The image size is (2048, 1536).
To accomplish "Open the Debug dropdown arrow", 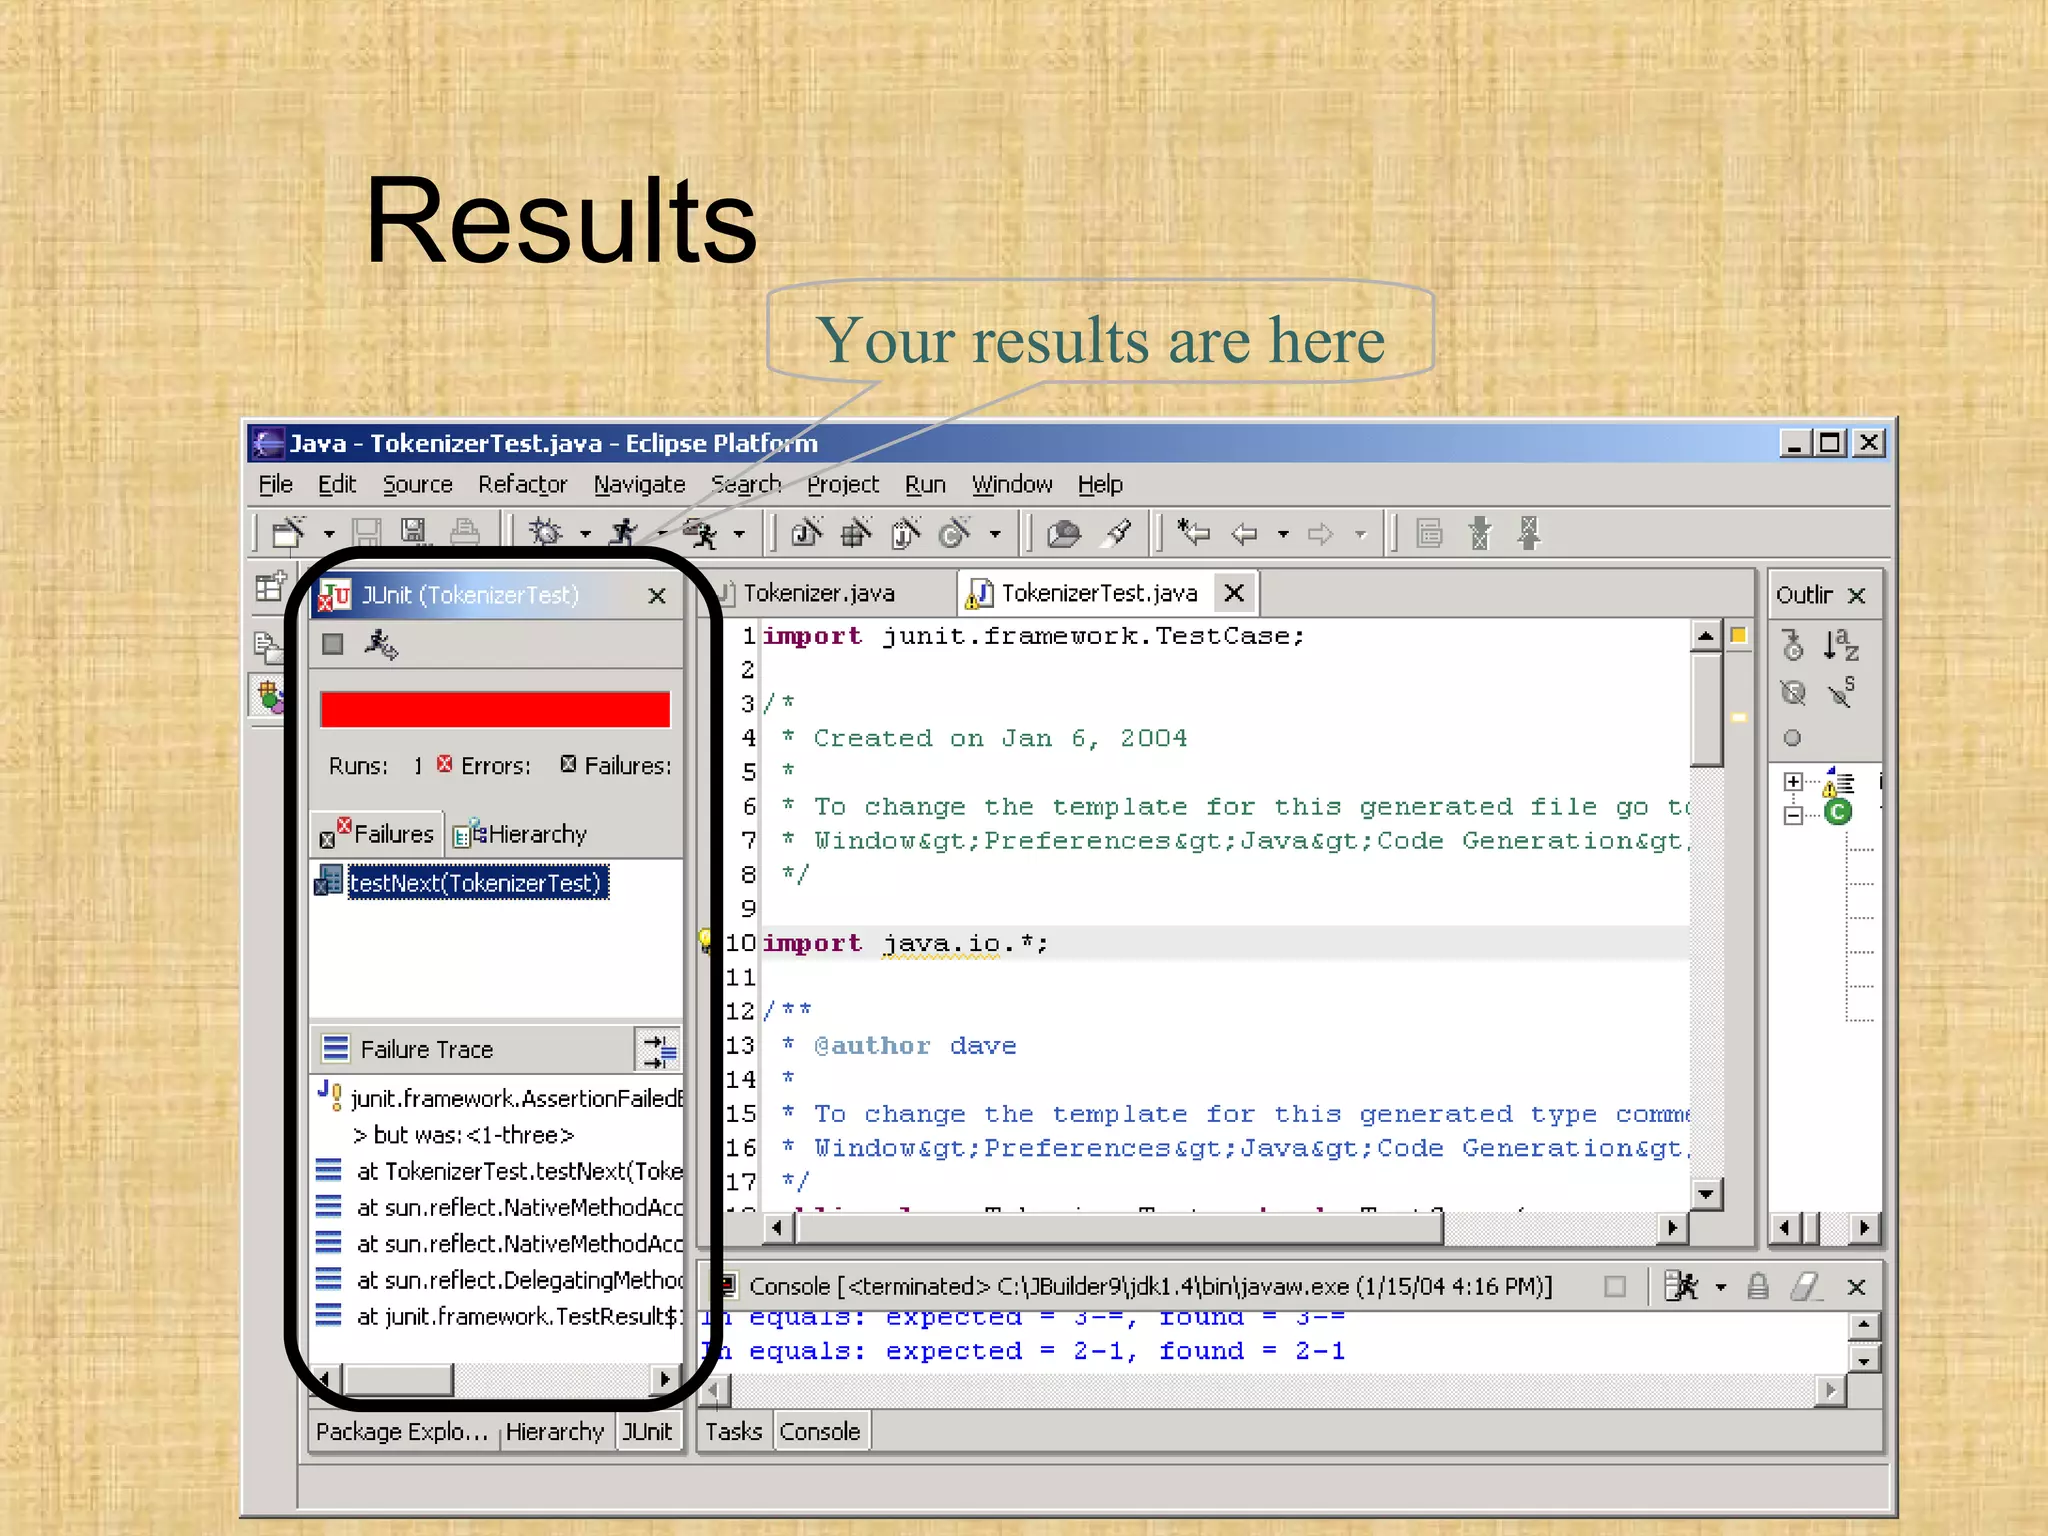I will tap(585, 535).
